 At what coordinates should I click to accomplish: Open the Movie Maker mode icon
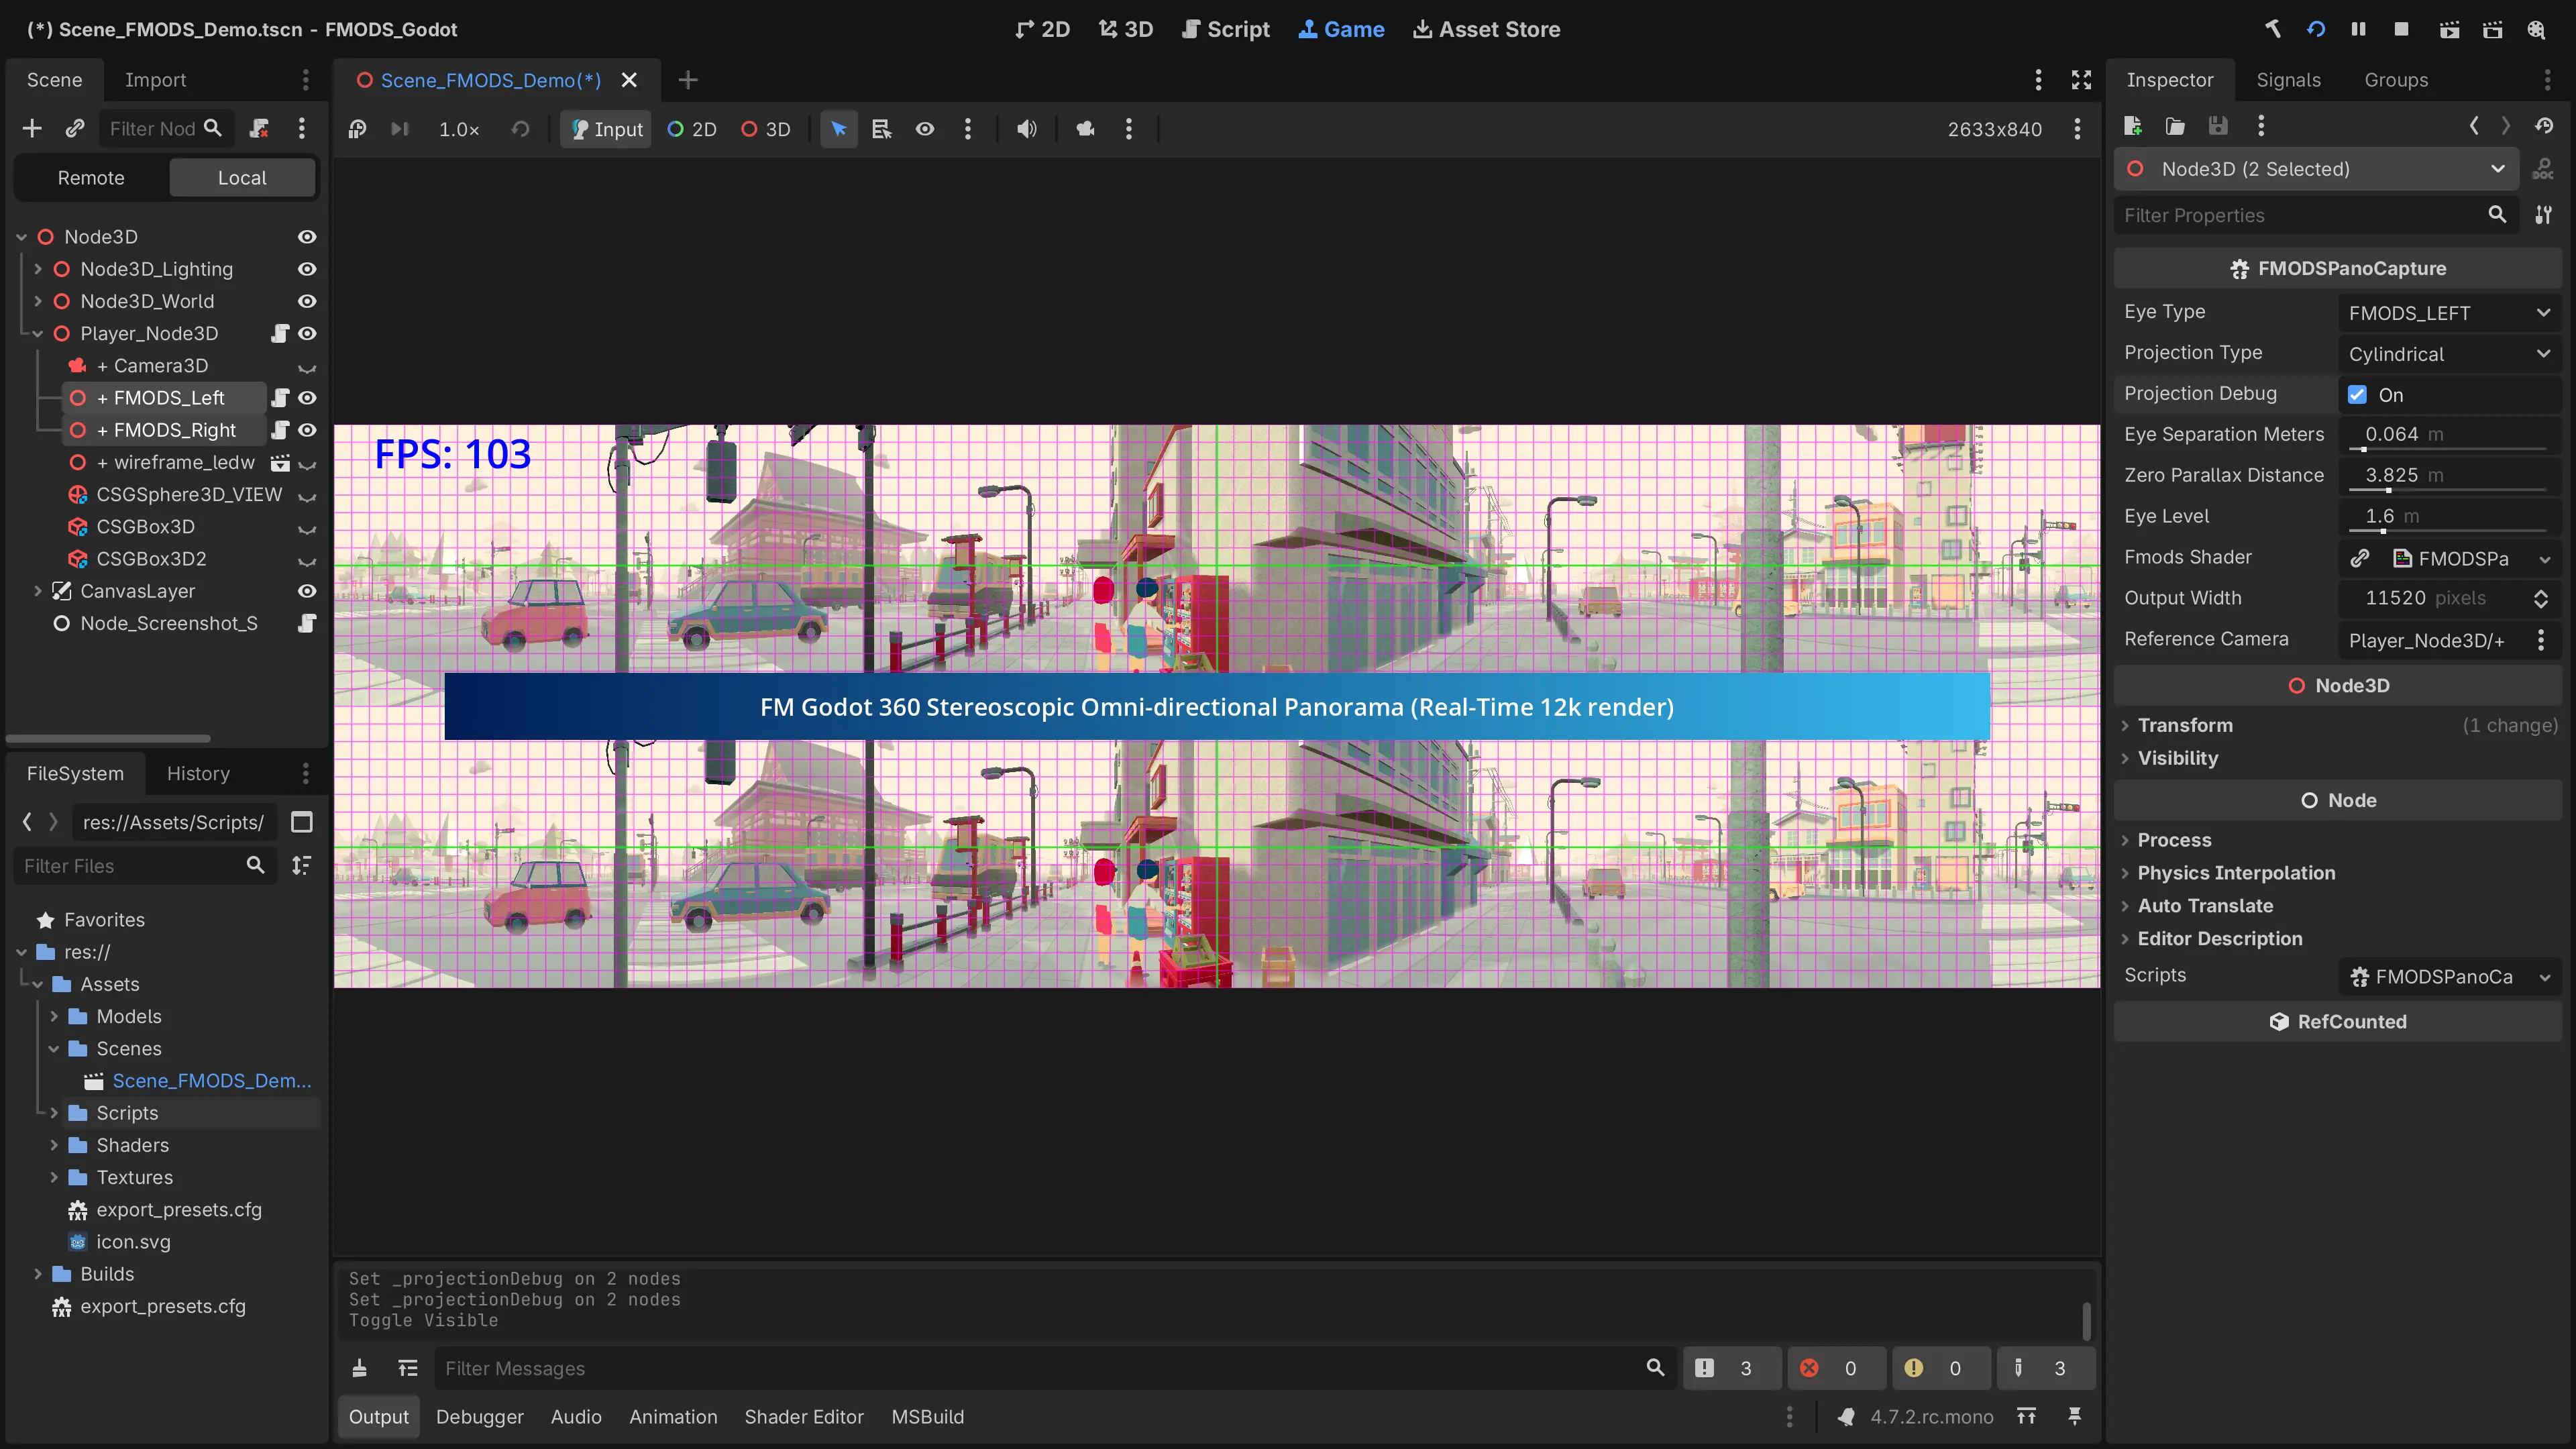pyautogui.click(x=2535, y=29)
